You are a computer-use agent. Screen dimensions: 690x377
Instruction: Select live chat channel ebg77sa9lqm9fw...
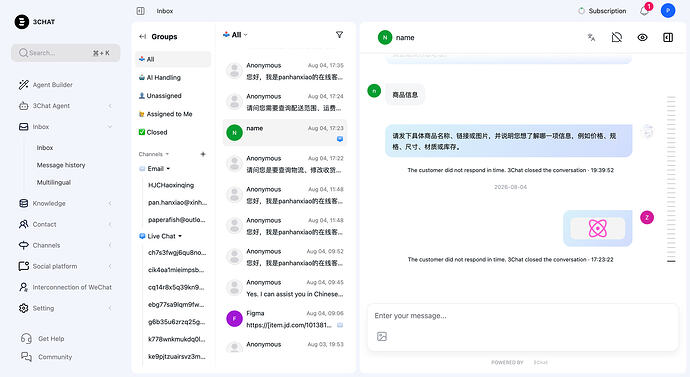click(x=176, y=304)
